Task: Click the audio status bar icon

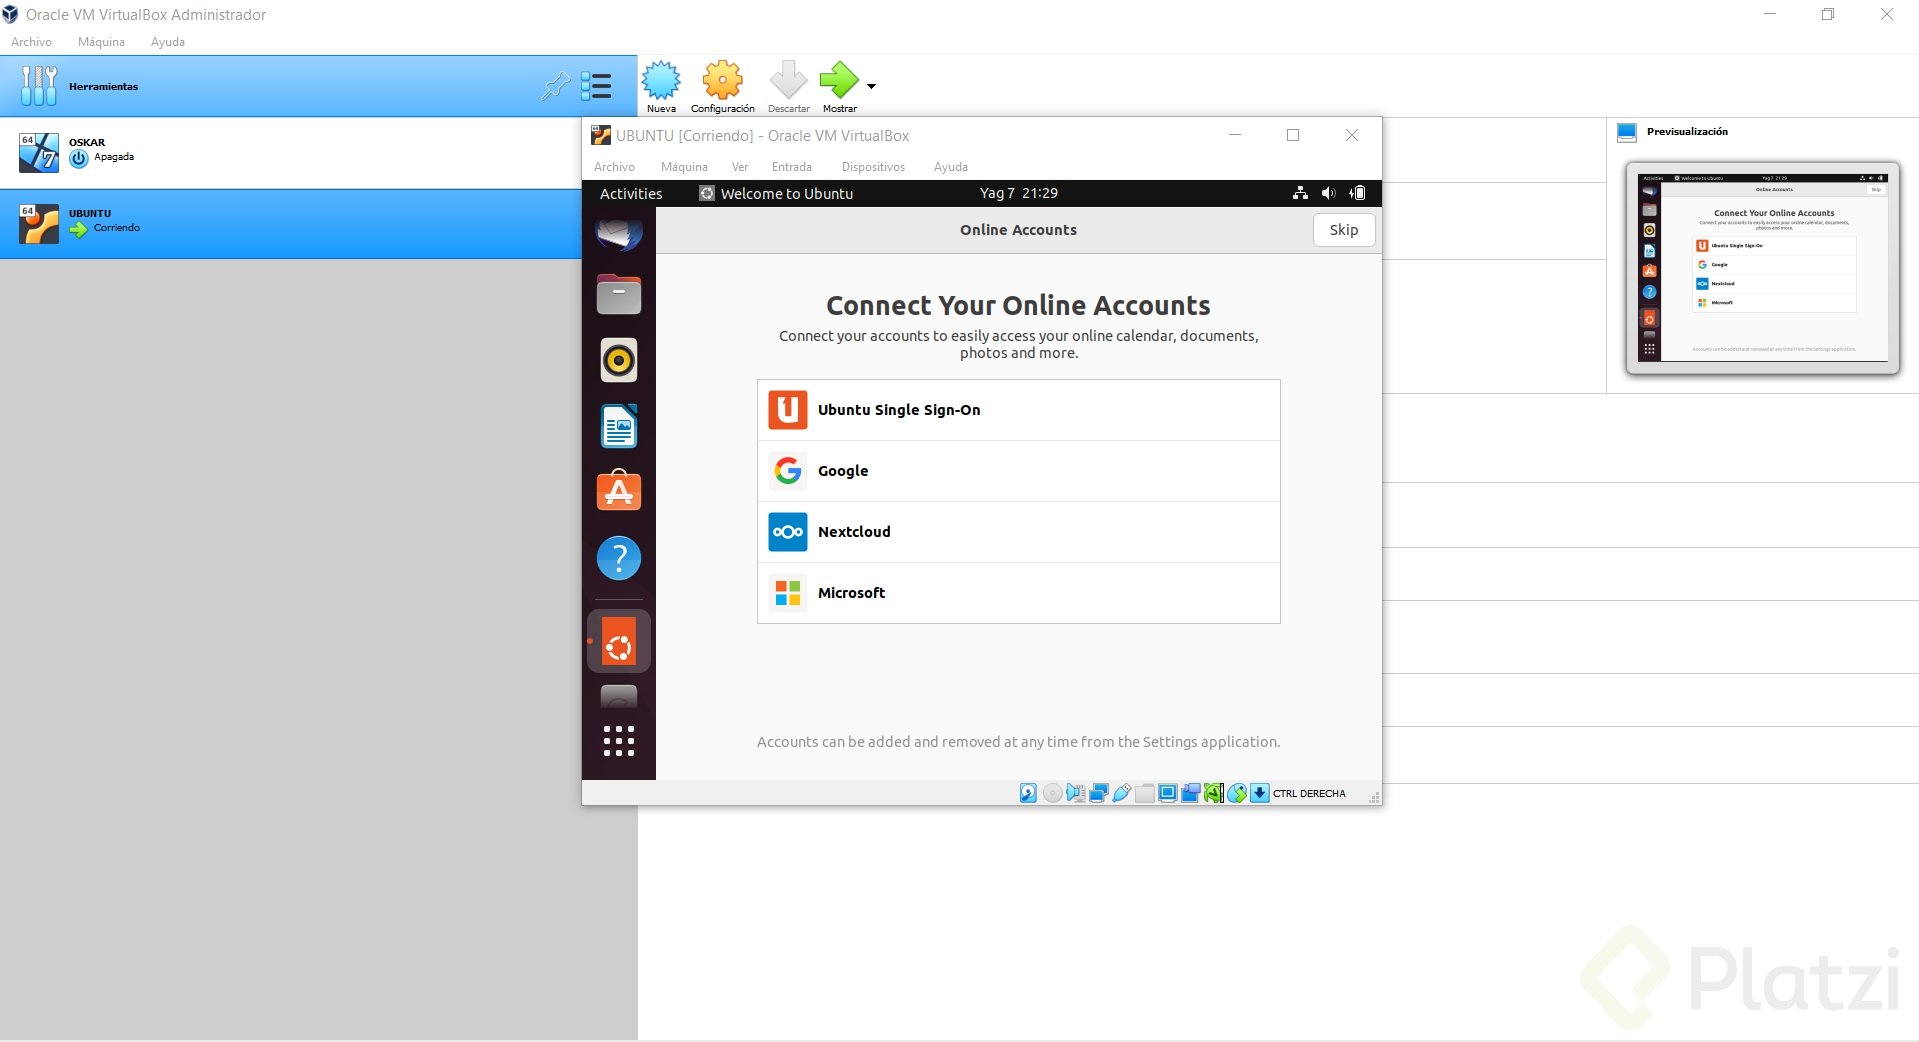Action: tap(1075, 793)
